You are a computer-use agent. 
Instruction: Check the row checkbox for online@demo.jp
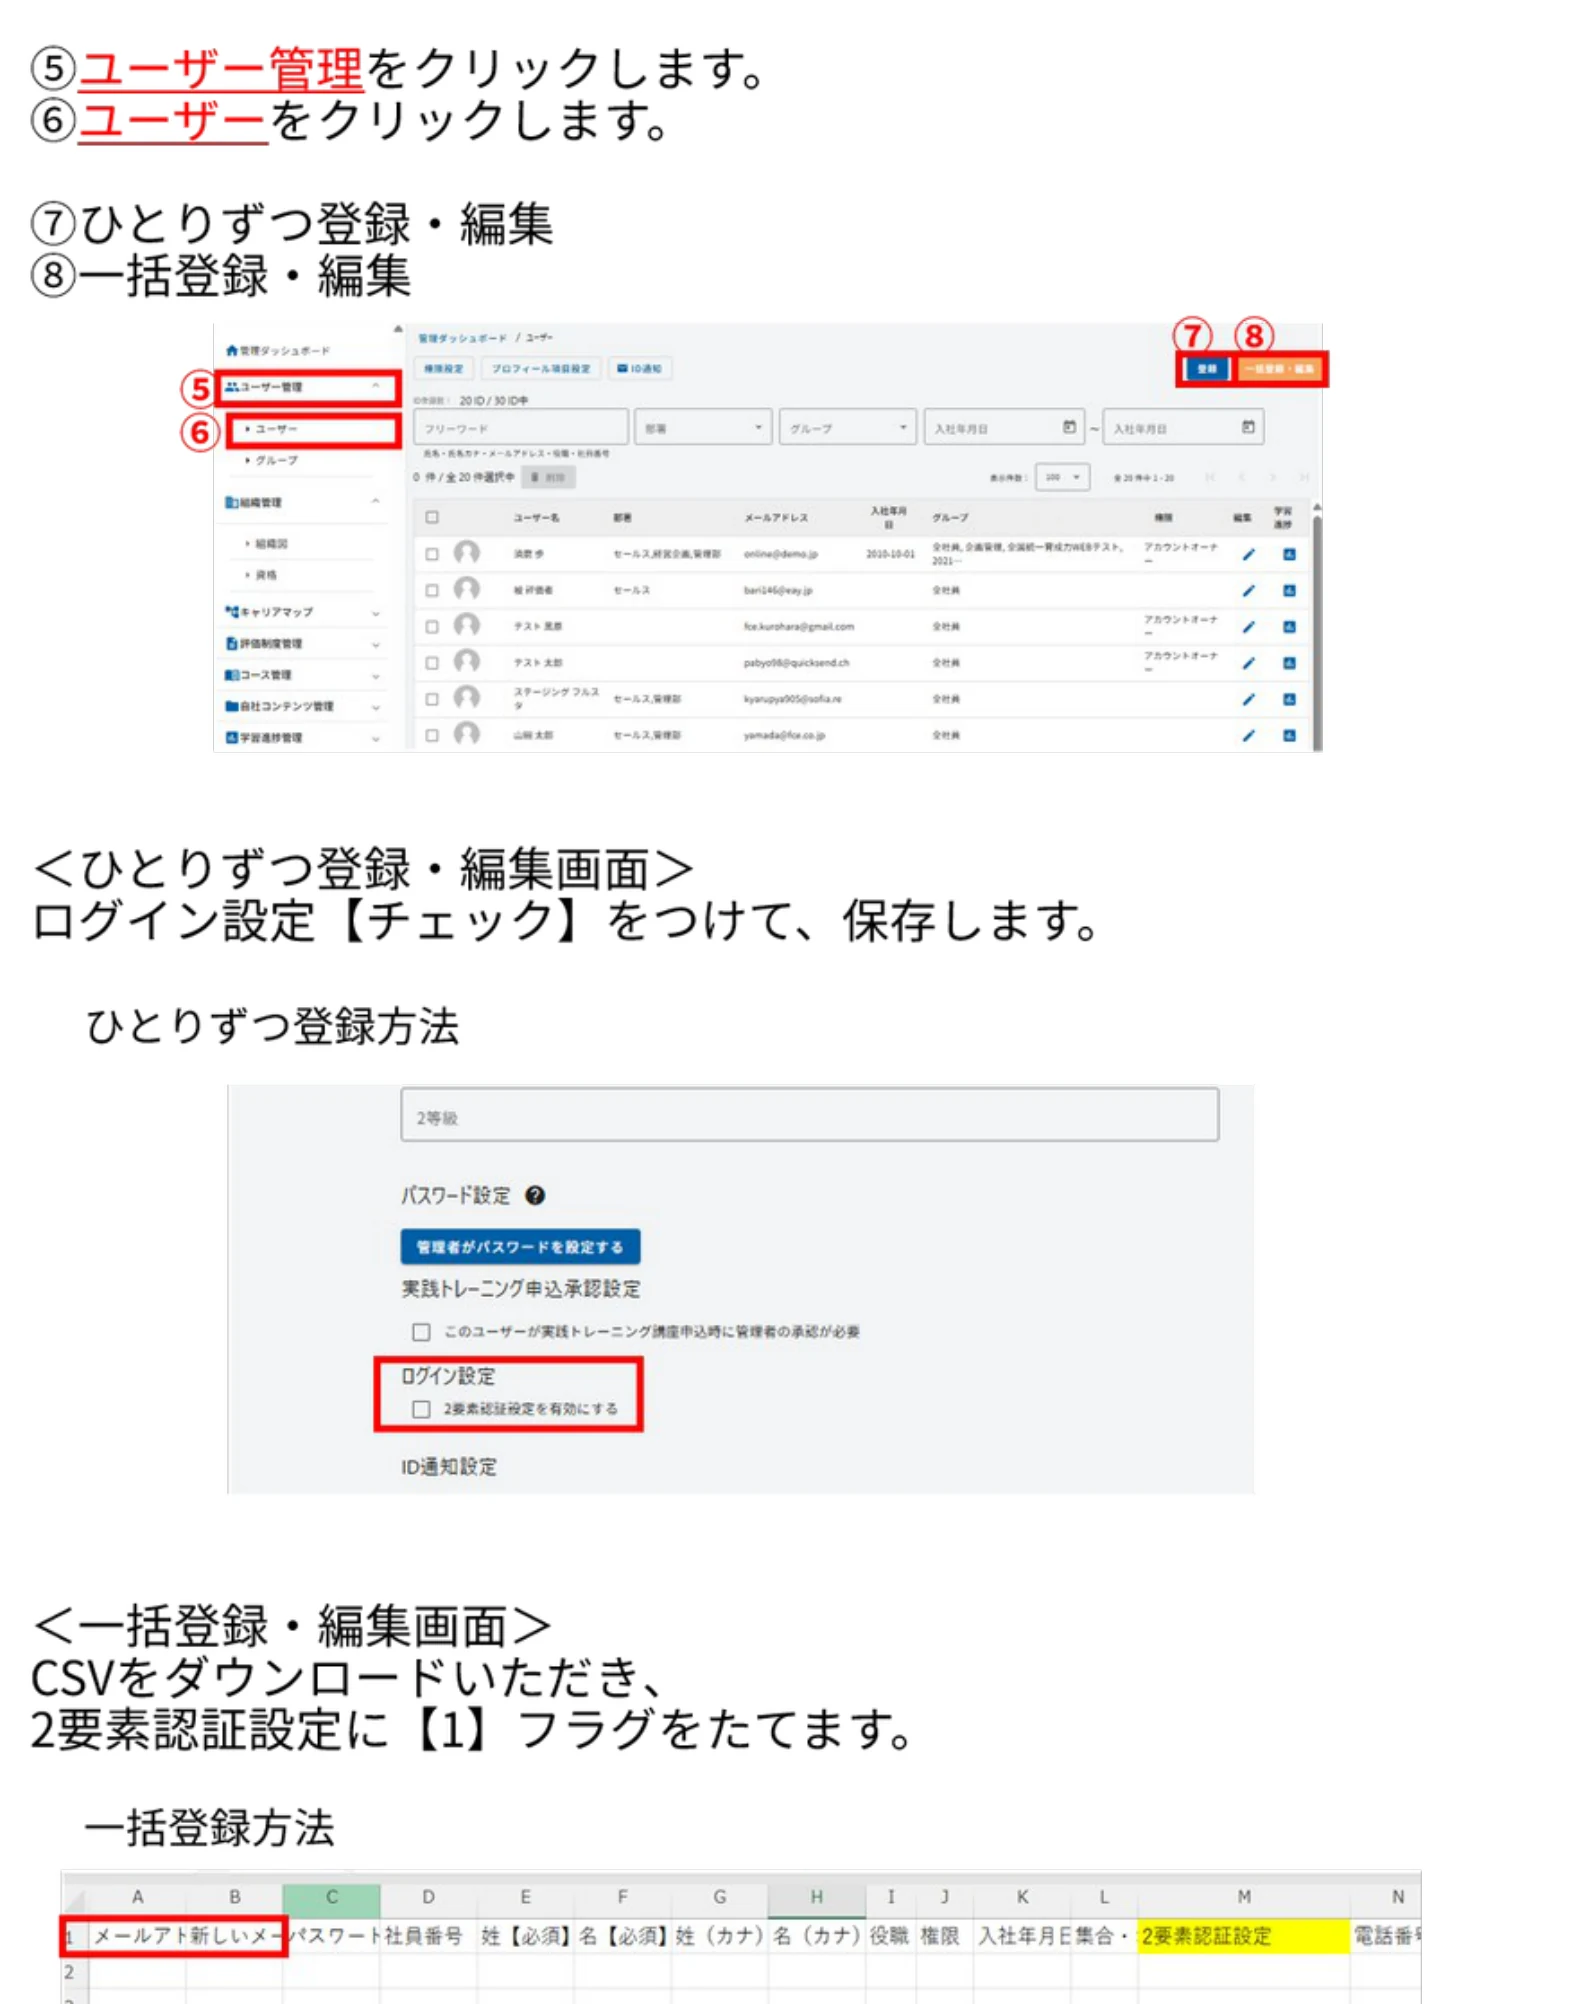432,554
